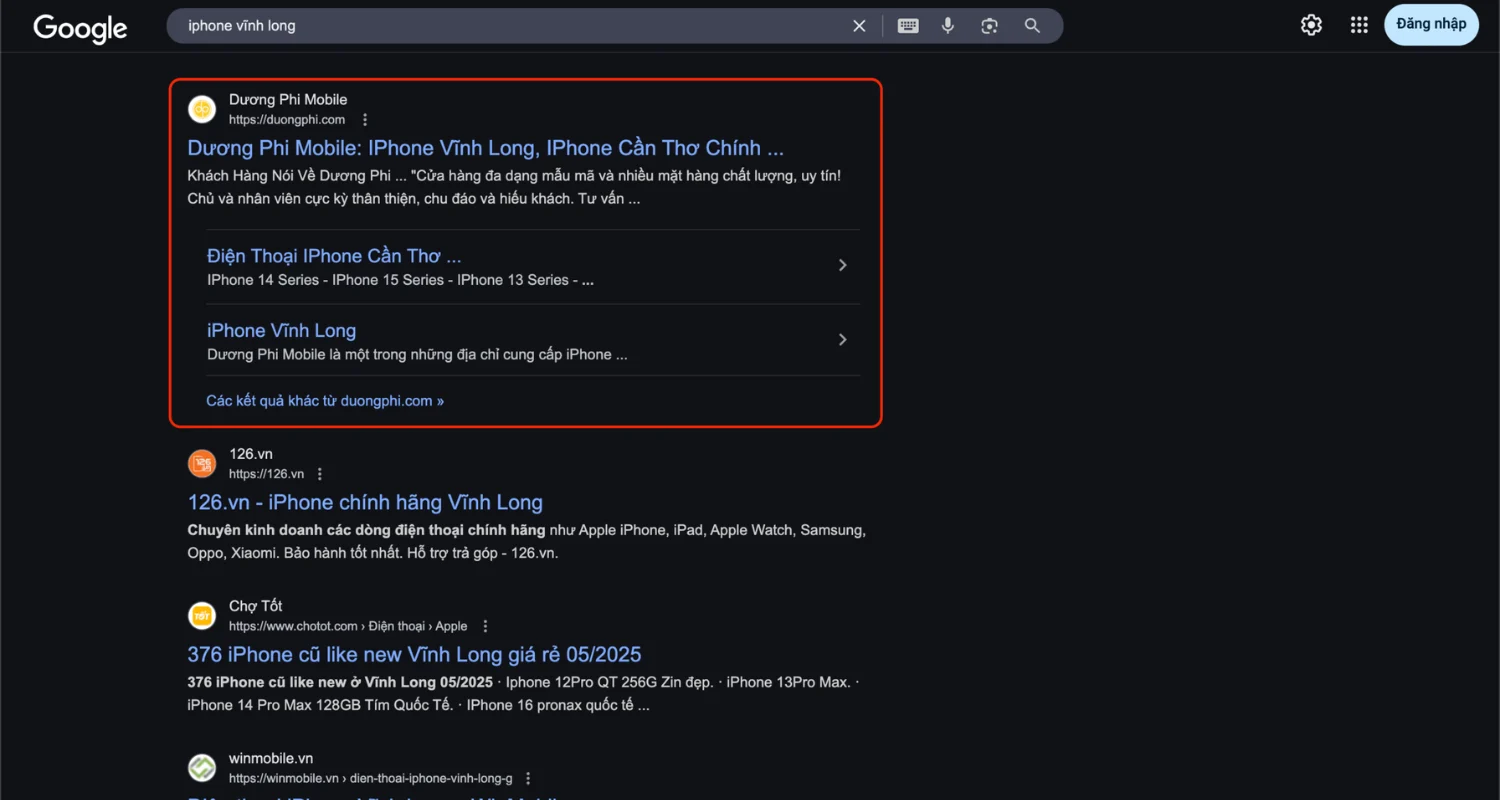The height and width of the screenshot is (800, 1500).
Task: Open quick settings gear icon
Action: point(1311,25)
